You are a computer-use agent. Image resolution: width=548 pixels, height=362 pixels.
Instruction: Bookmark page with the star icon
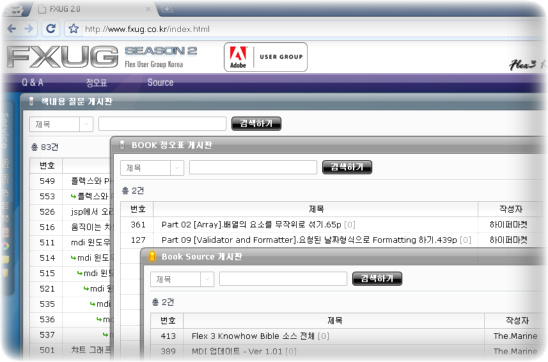pos(73,29)
